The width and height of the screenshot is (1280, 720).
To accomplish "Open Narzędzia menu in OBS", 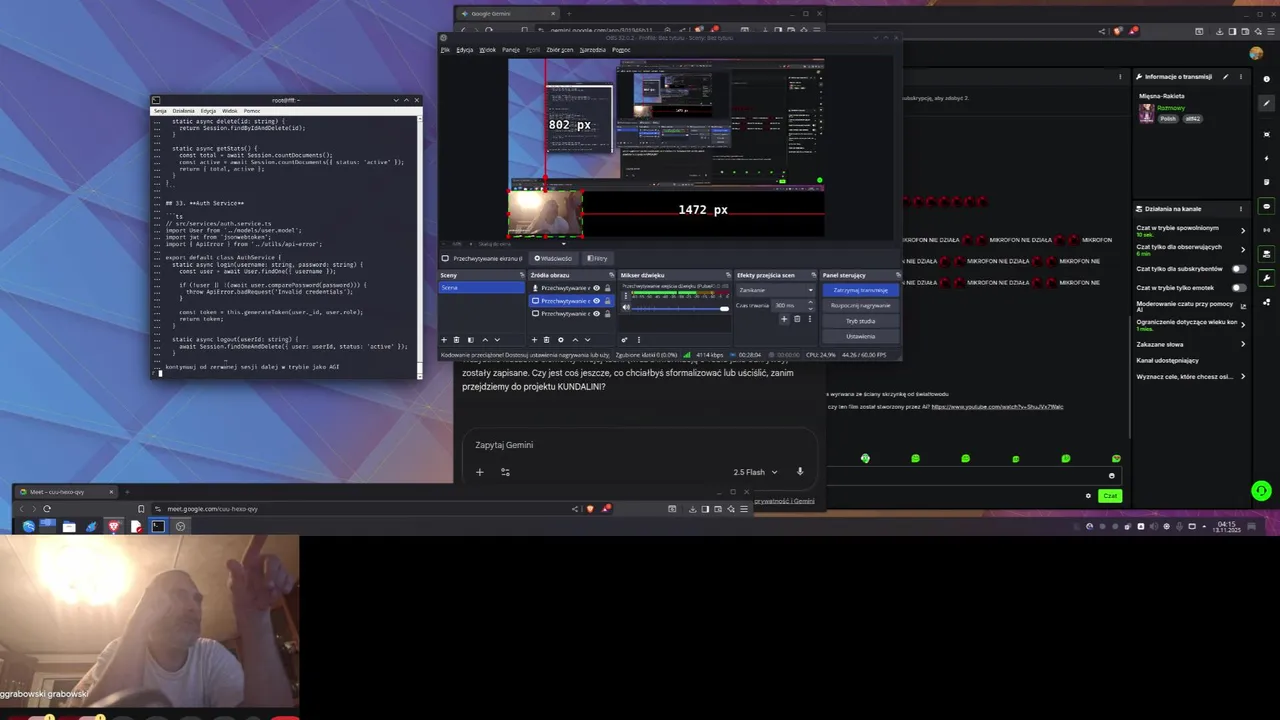I will pyautogui.click(x=592, y=50).
